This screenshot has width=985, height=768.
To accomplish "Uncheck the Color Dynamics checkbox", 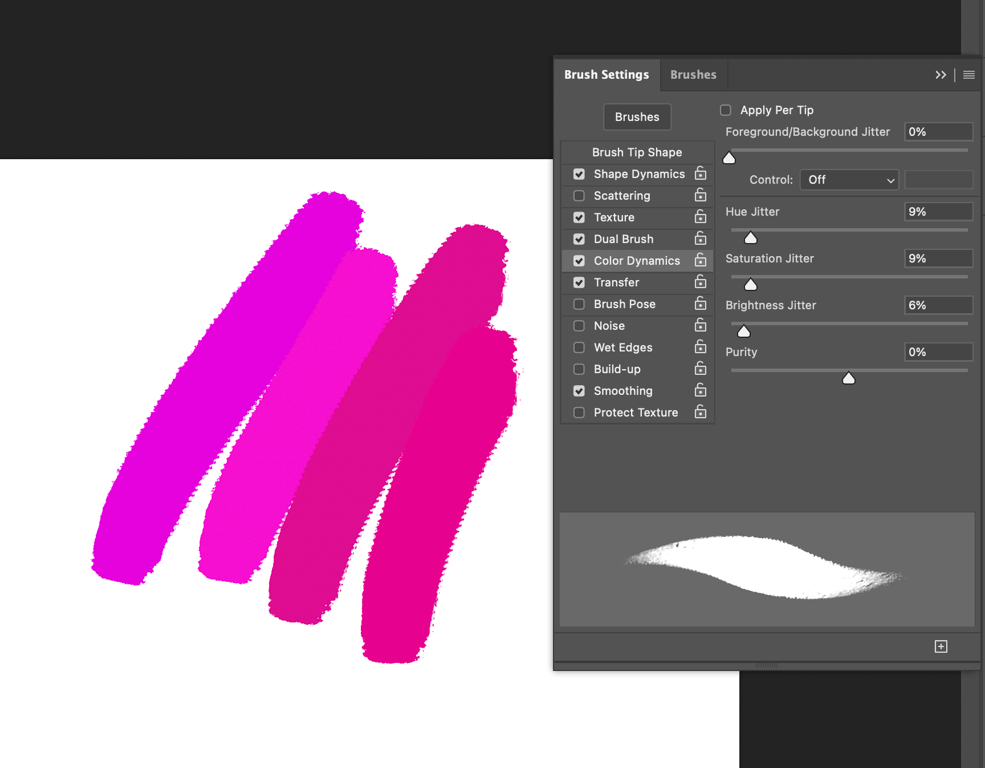I will 579,261.
